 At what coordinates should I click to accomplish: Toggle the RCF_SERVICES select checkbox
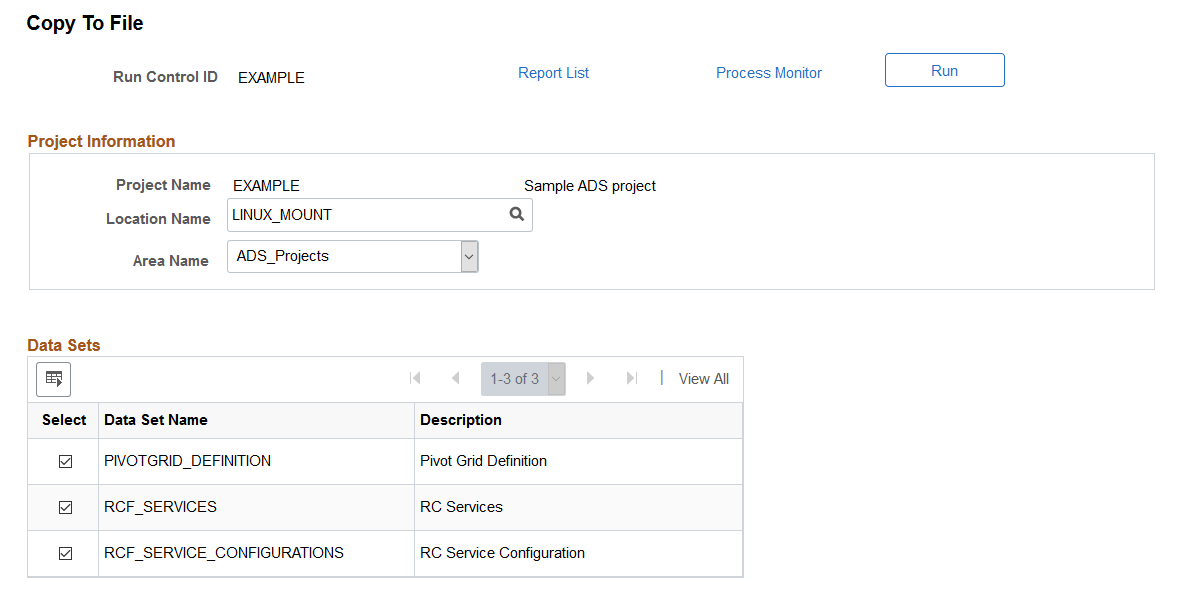pyautogui.click(x=66, y=508)
